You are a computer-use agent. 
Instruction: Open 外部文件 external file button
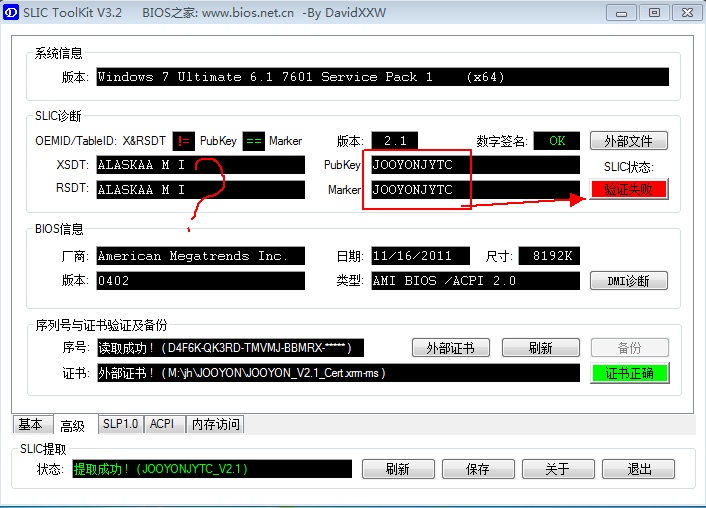(x=628, y=141)
